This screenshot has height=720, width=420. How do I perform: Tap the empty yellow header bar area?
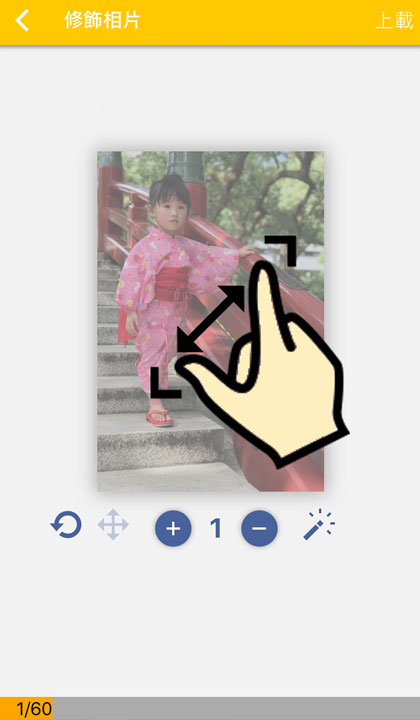(257, 22)
